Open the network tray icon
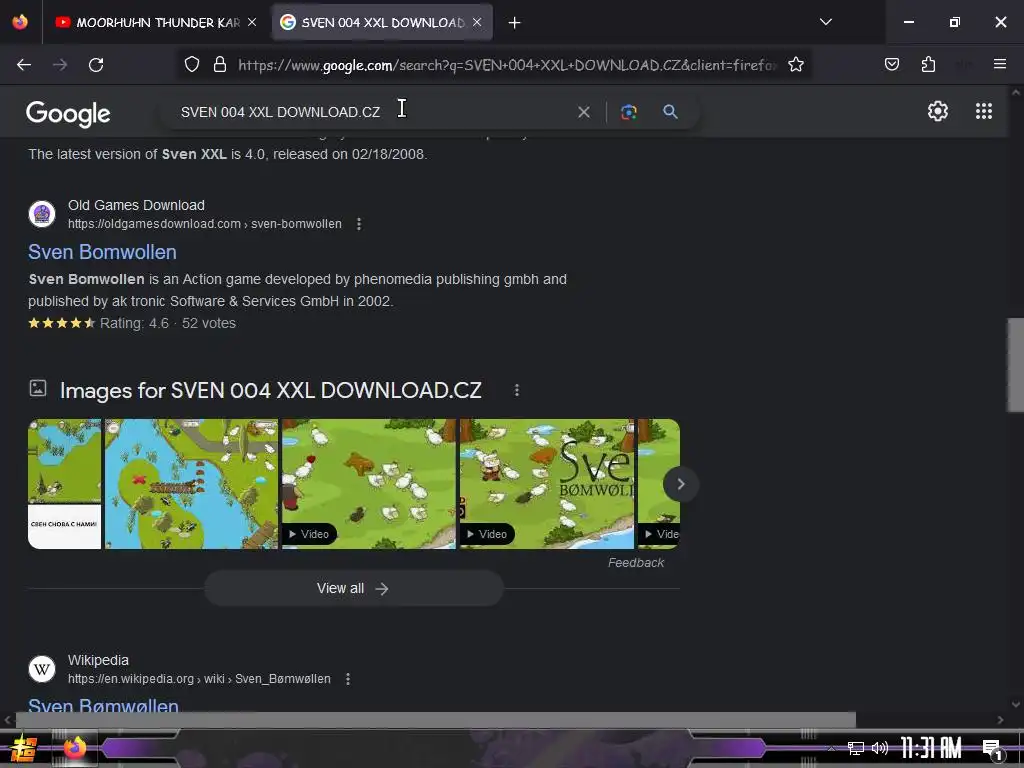Viewport: 1024px width, 768px height. pyautogui.click(x=856, y=748)
